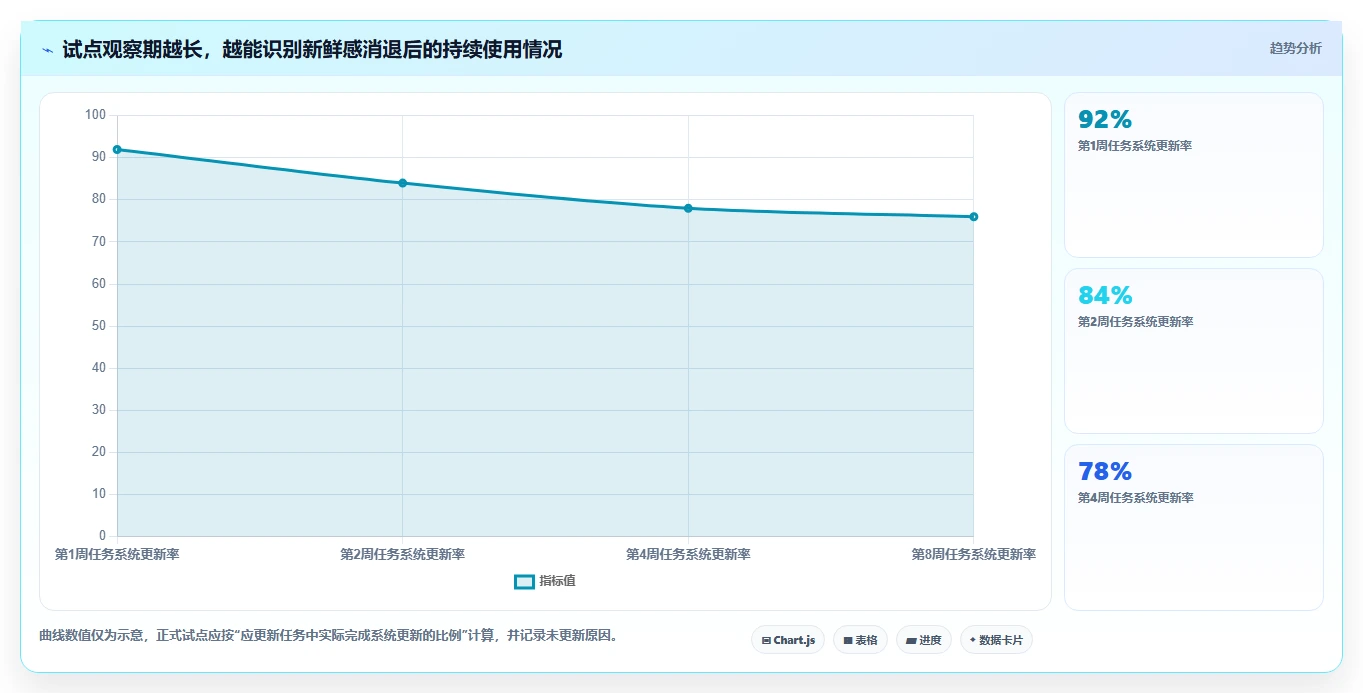Click the y-axis value 0
1363x693 pixels.
(x=102, y=536)
